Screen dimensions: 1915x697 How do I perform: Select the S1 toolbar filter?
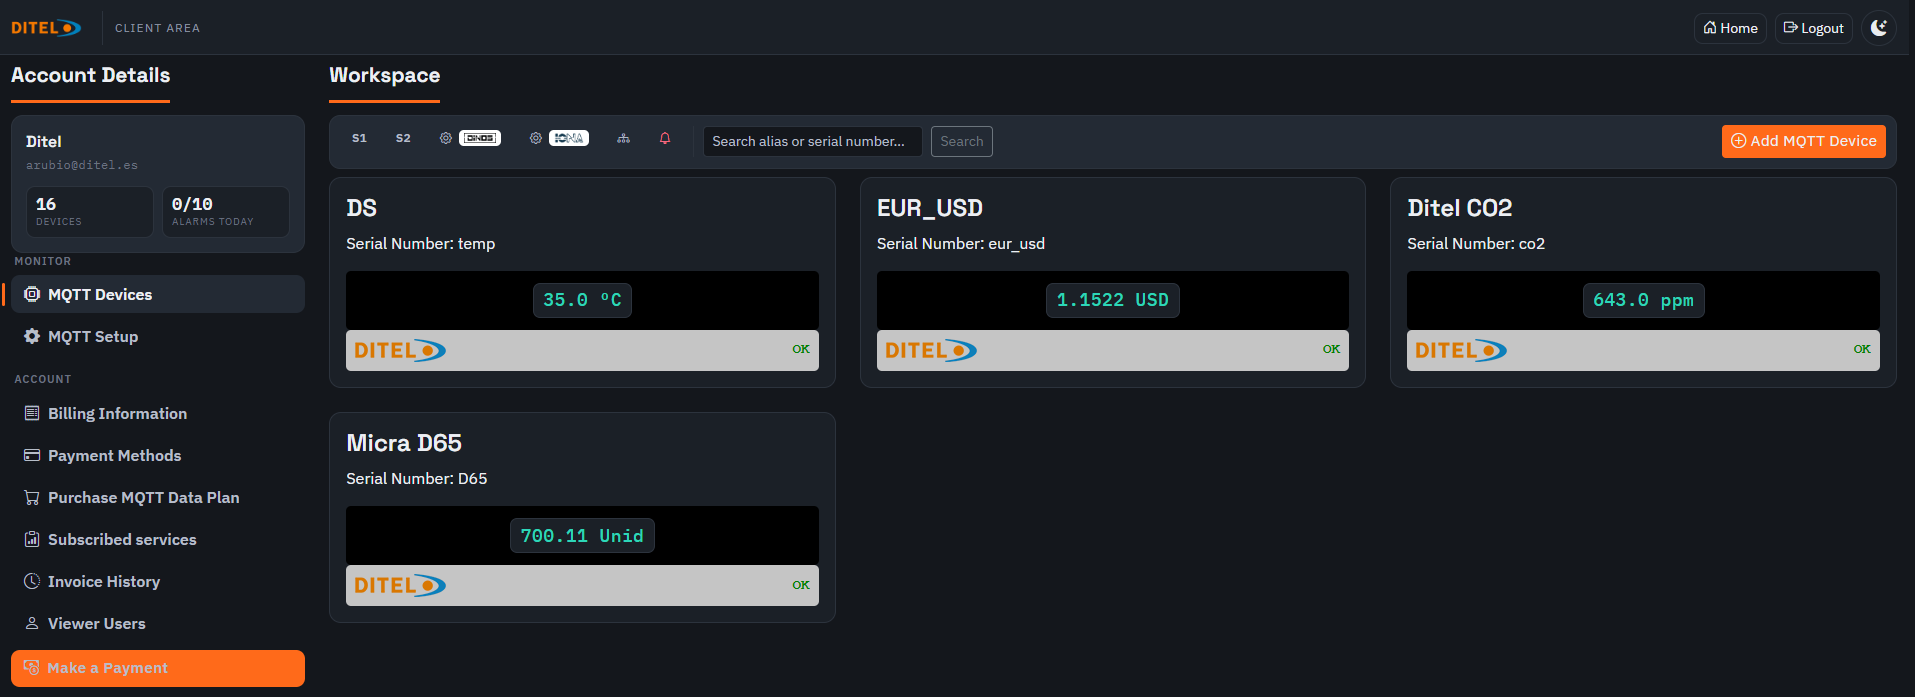click(360, 138)
